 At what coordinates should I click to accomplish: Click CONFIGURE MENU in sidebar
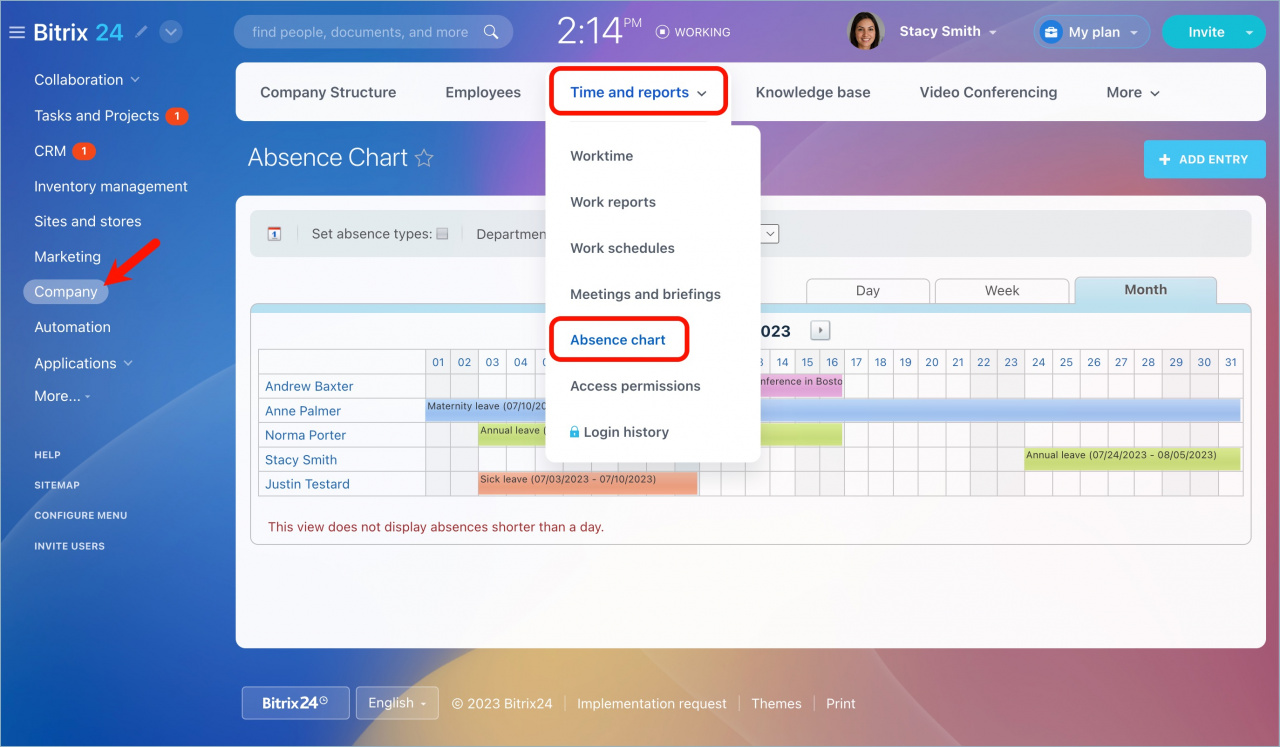81,516
